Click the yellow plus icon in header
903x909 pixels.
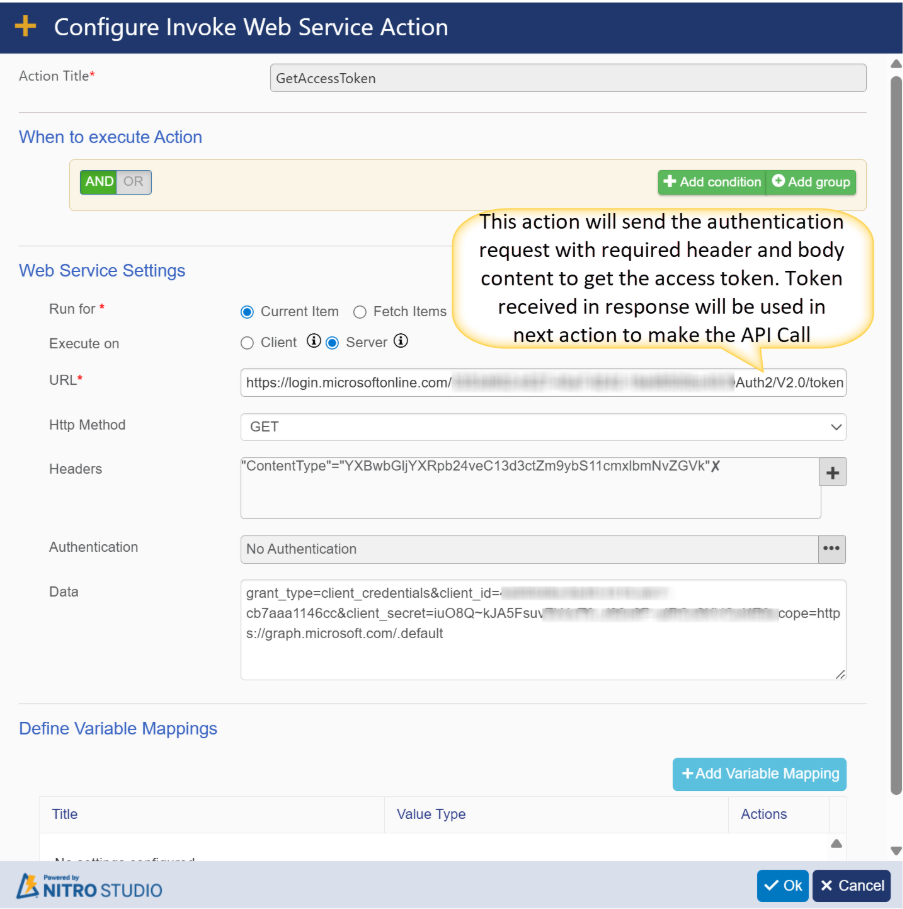(x=25, y=27)
